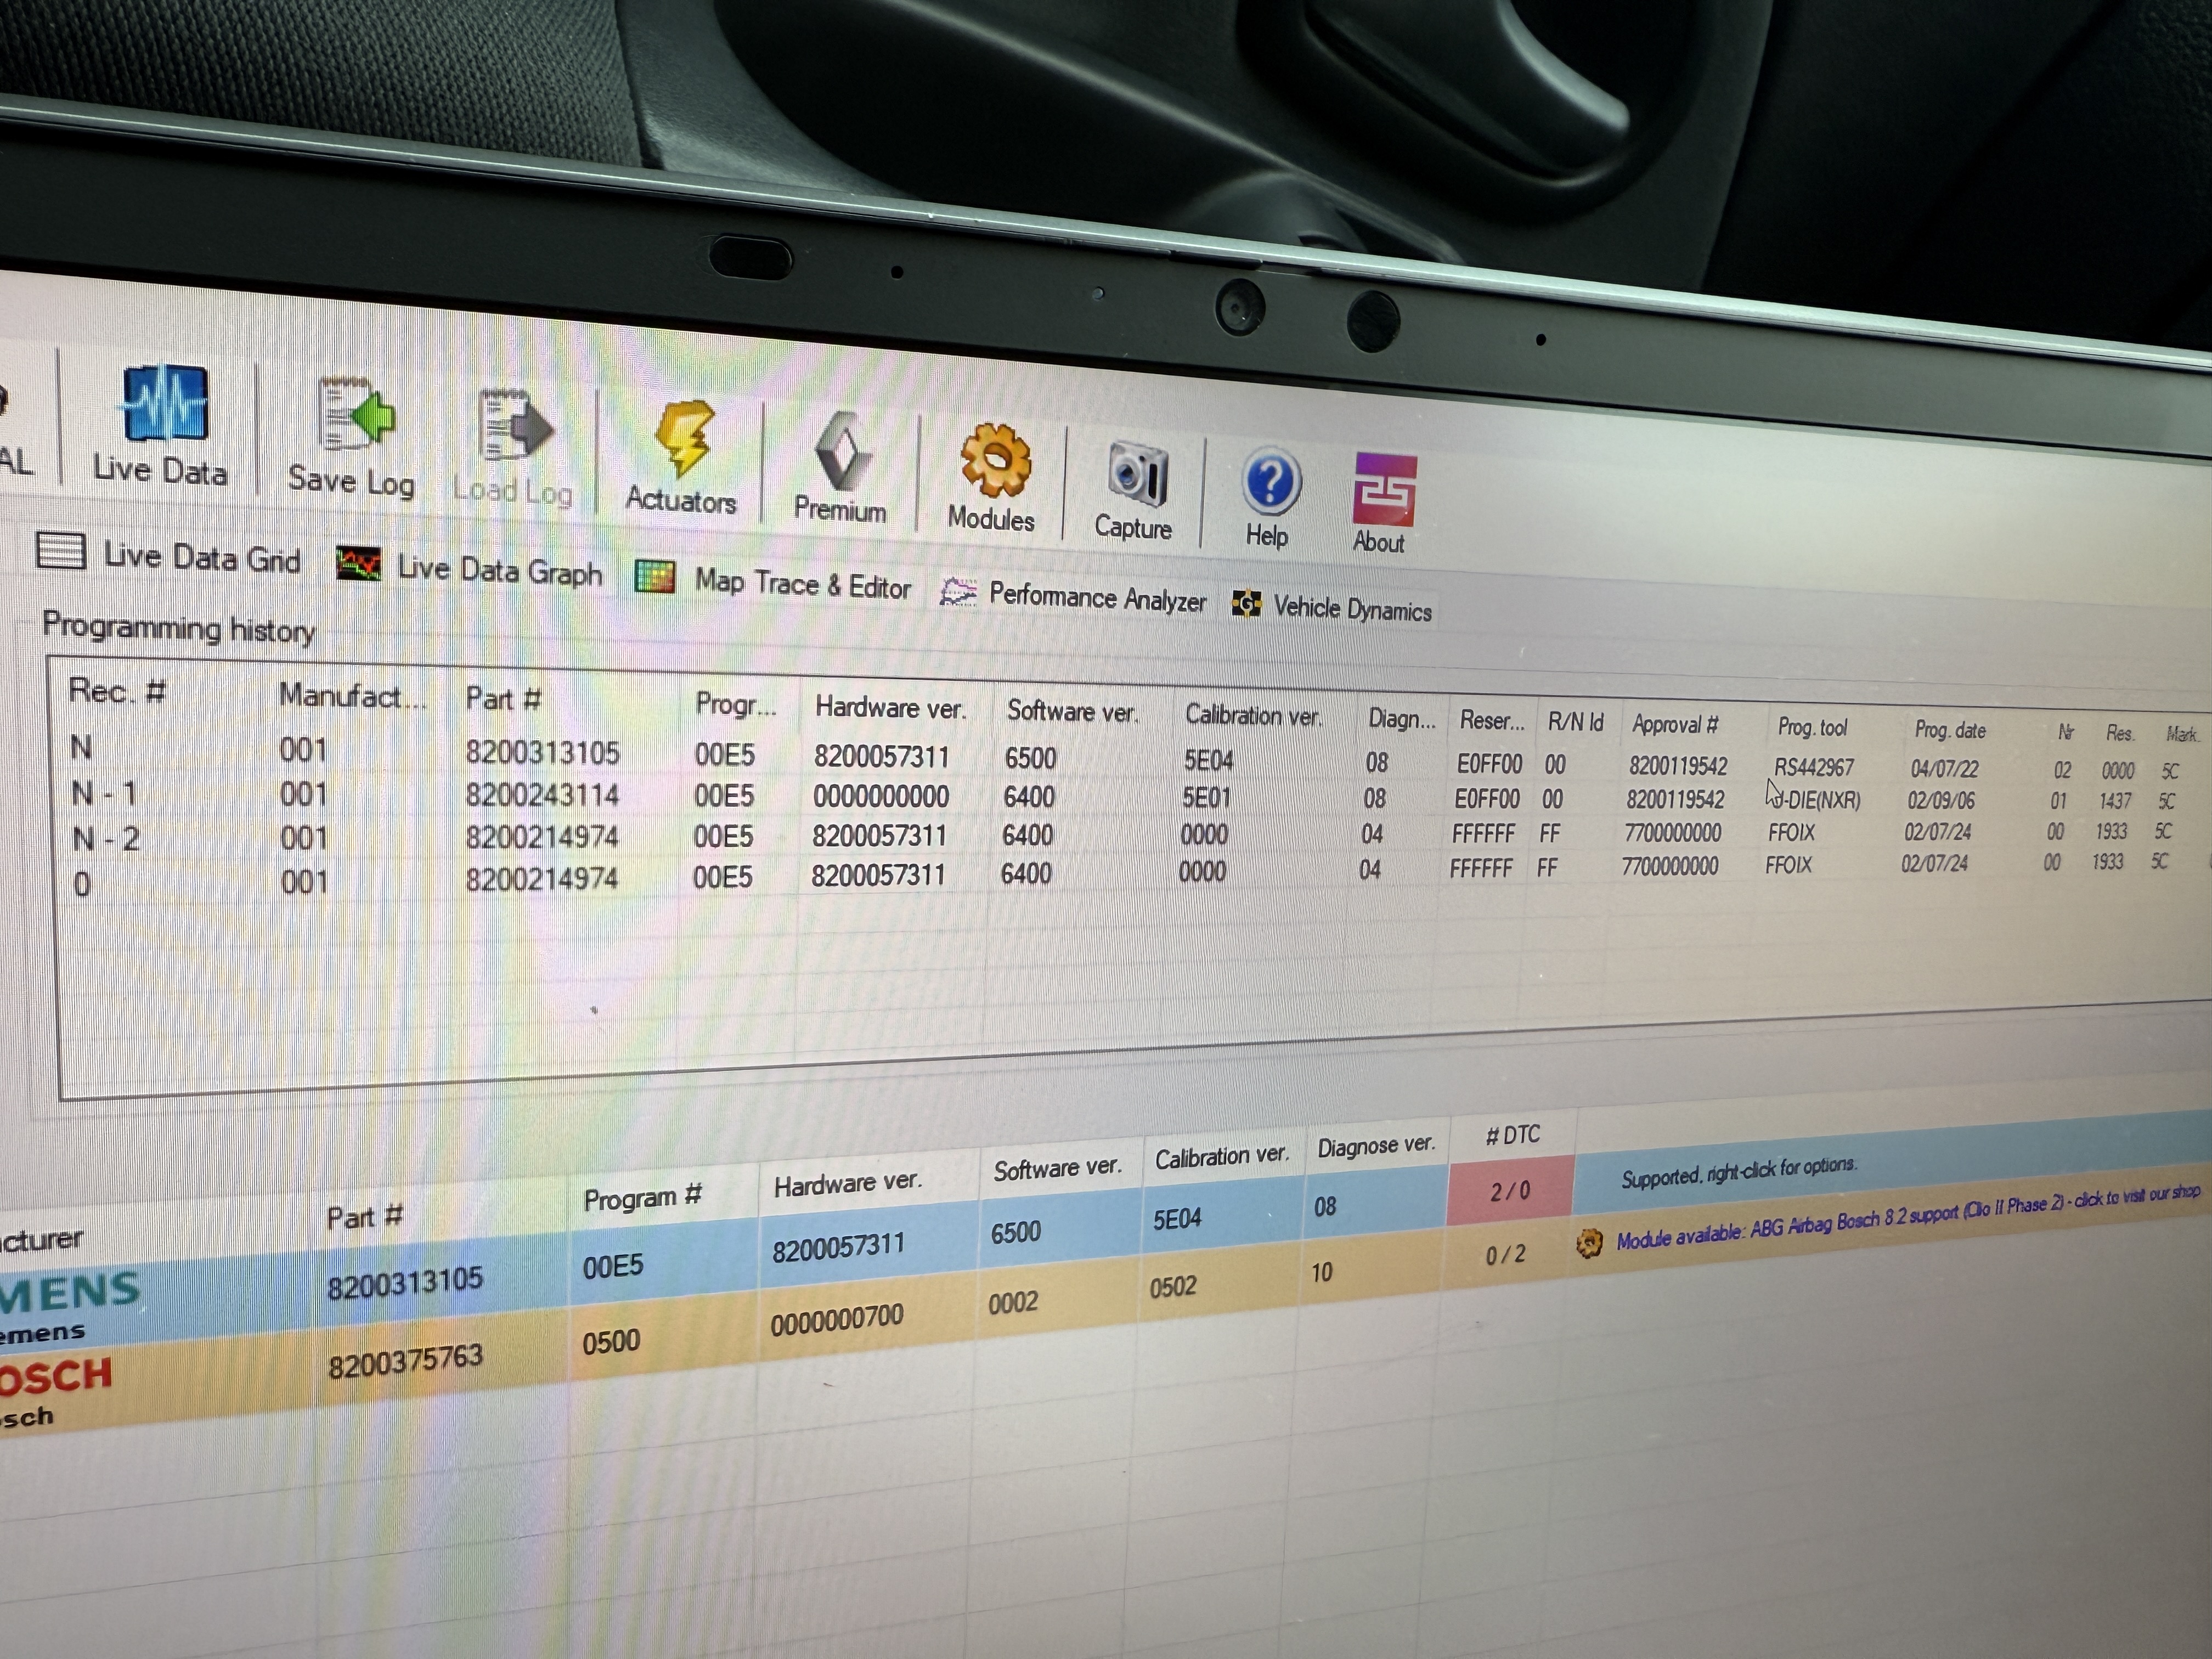Click the Prog. date column header

(1949, 730)
